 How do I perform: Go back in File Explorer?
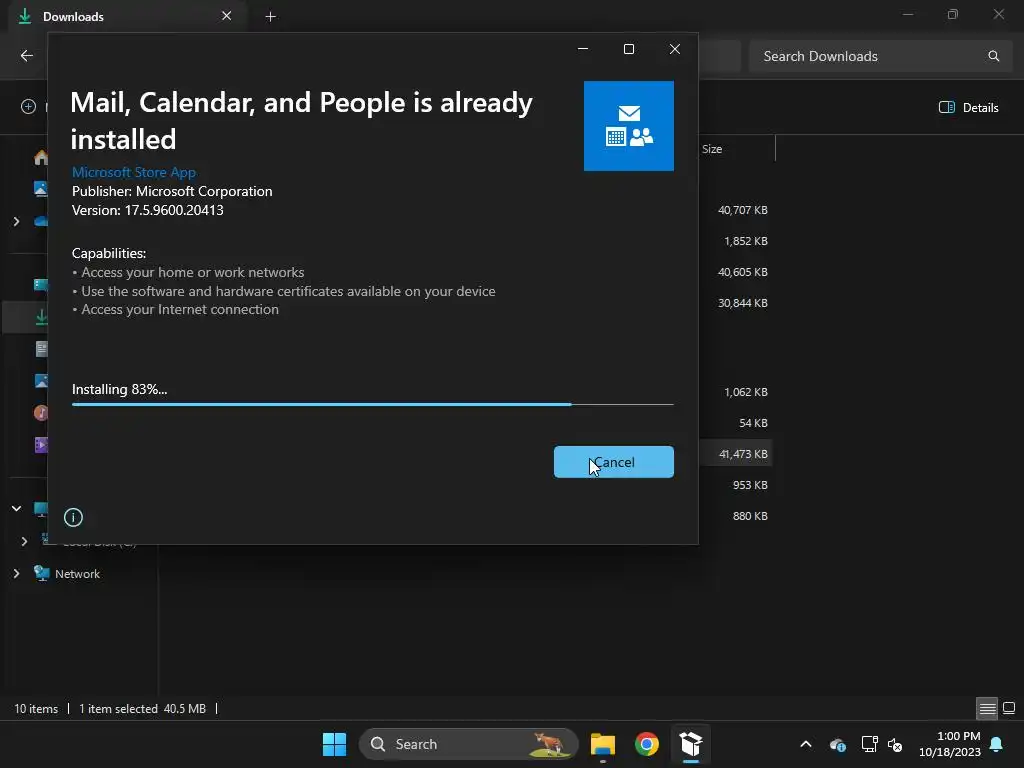pyautogui.click(x=27, y=56)
